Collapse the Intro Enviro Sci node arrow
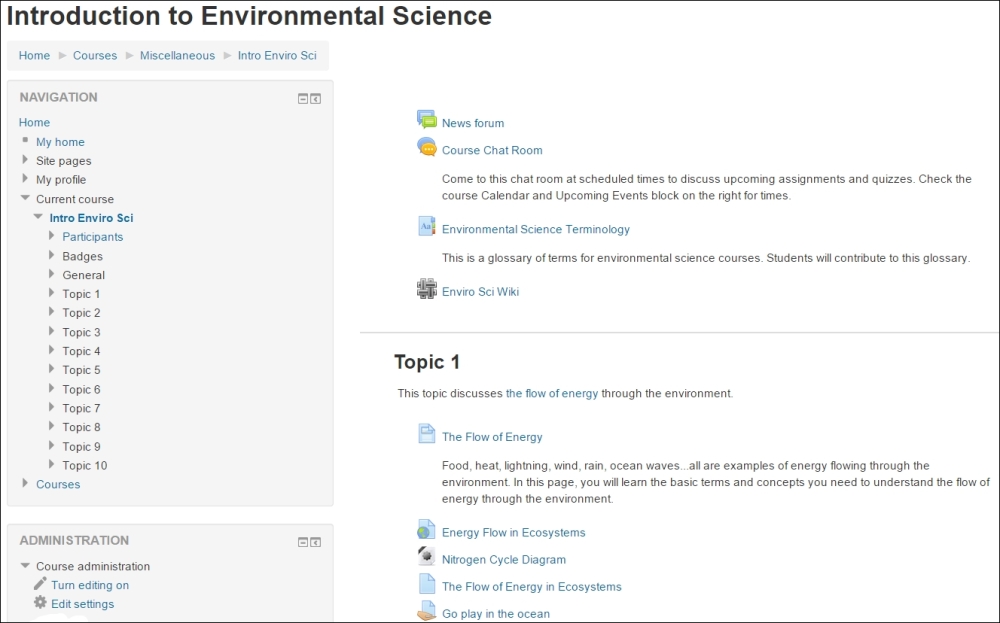Image resolution: width=1000 pixels, height=623 pixels. pyautogui.click(x=38, y=217)
